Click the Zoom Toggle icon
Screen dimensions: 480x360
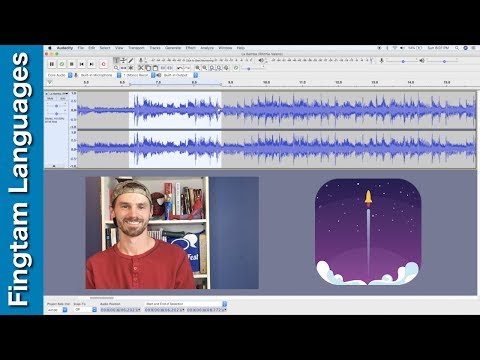pos(226,68)
